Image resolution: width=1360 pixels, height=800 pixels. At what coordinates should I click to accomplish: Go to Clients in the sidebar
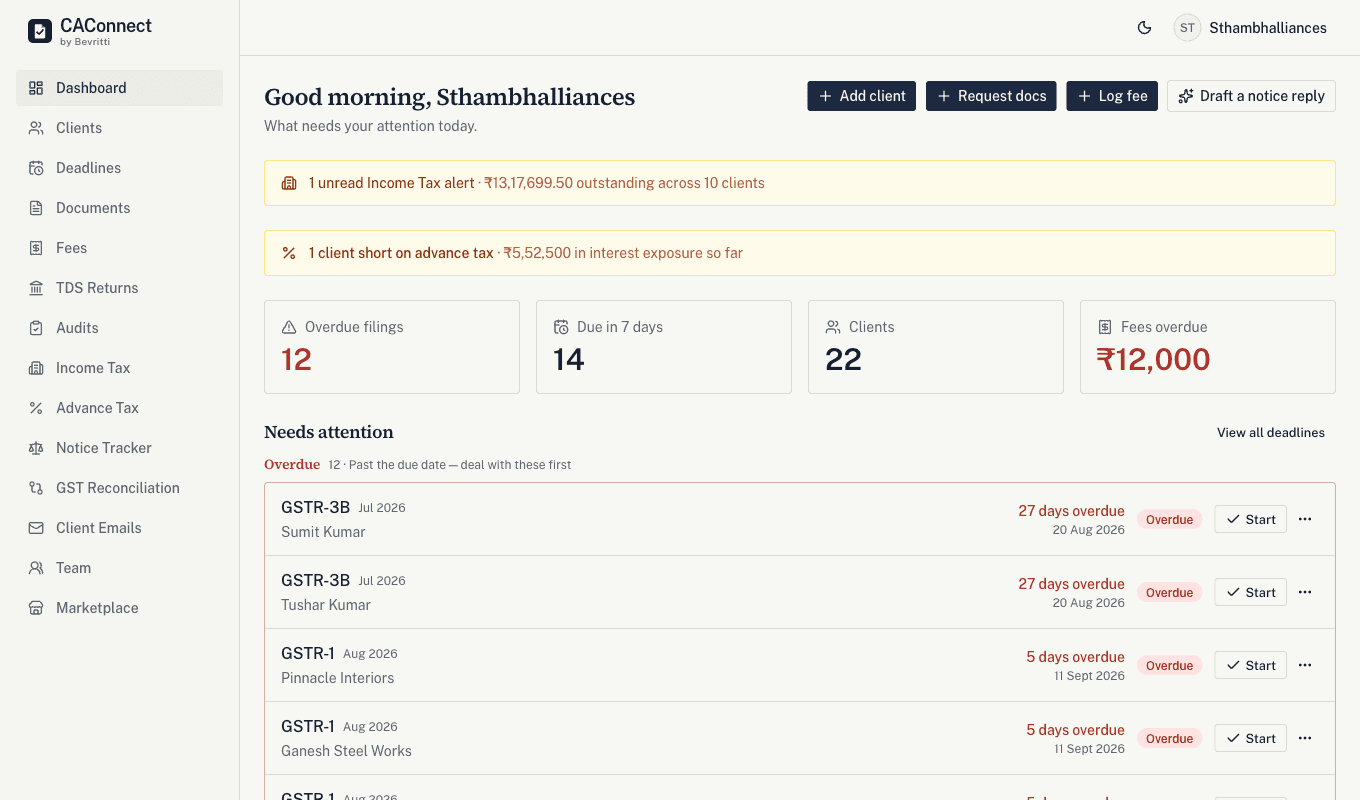119,128
